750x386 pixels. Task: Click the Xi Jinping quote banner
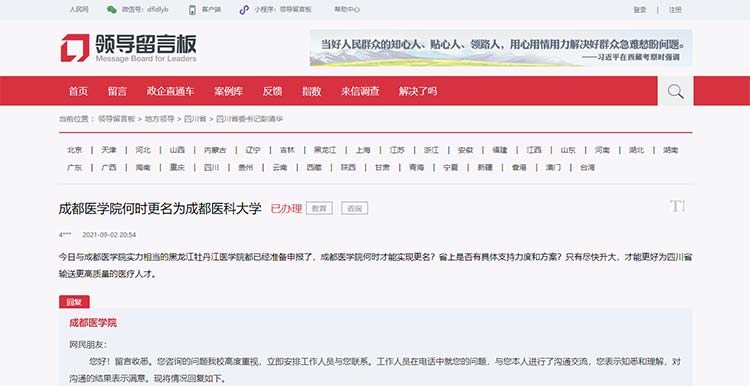(501, 48)
